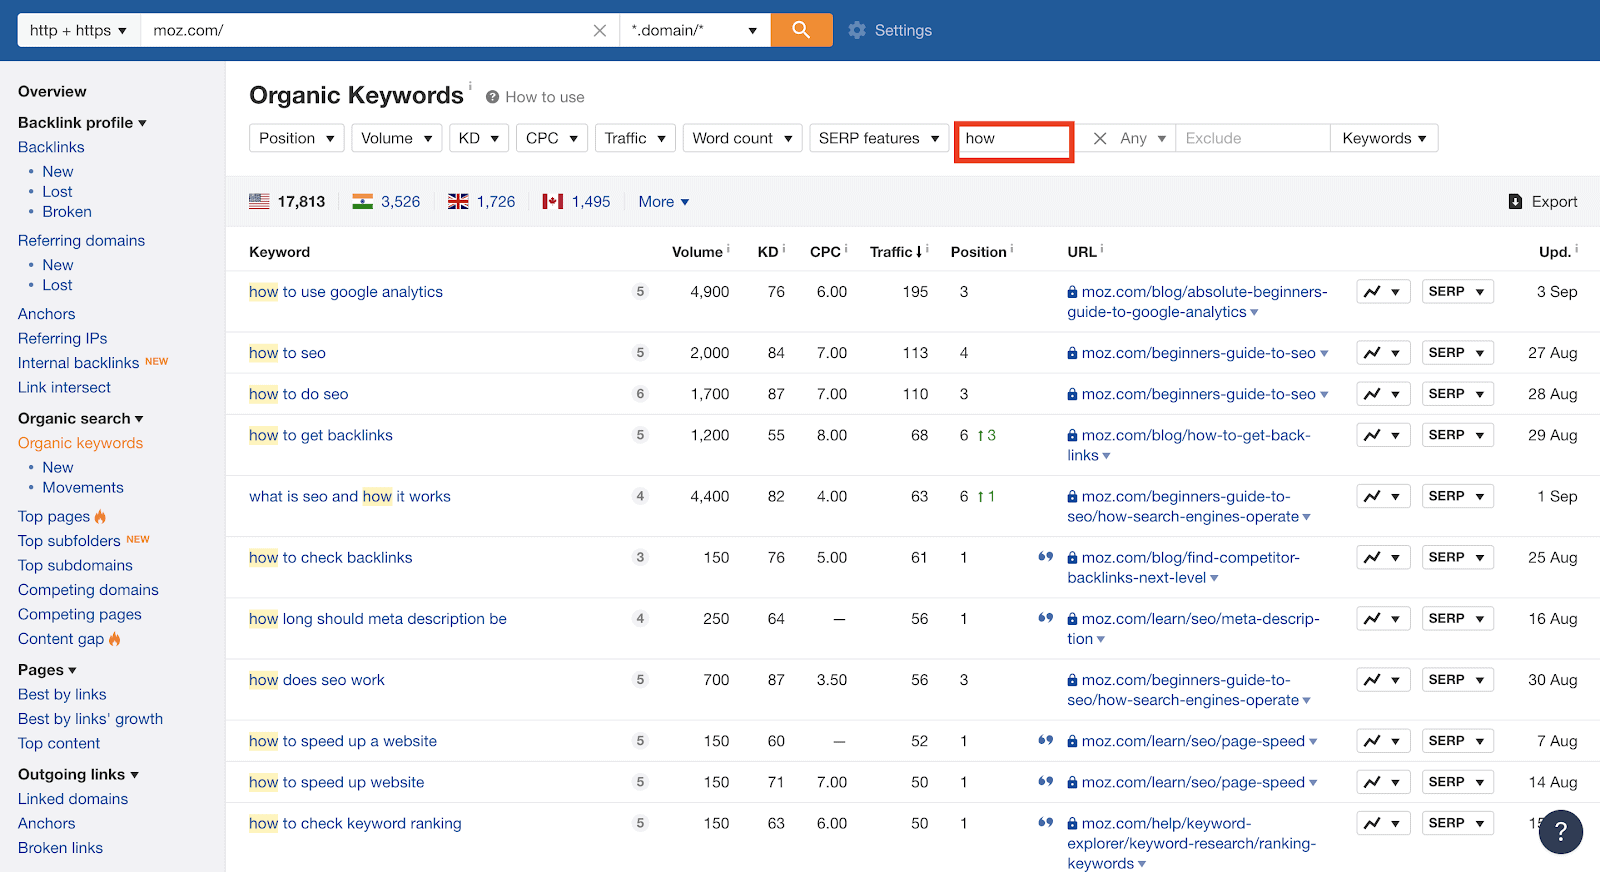Open the Any match dropdown

(x=1143, y=138)
